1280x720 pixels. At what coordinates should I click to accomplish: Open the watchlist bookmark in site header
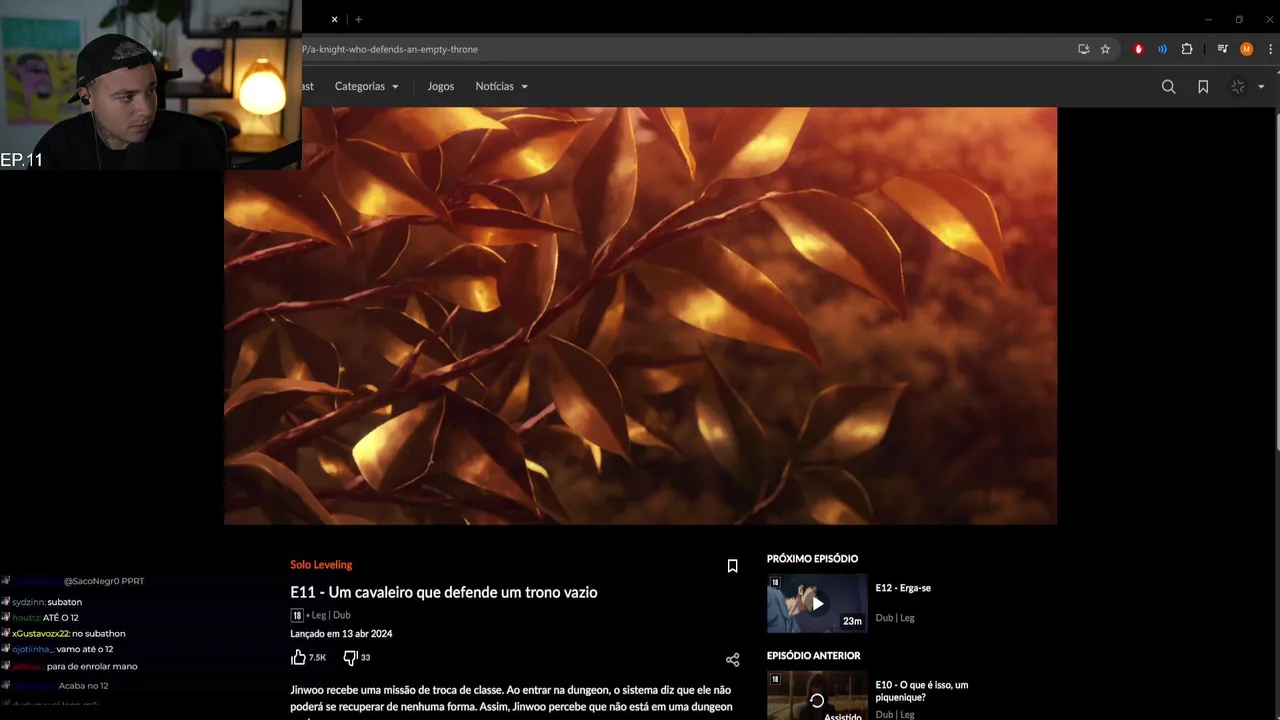[x=1203, y=87]
